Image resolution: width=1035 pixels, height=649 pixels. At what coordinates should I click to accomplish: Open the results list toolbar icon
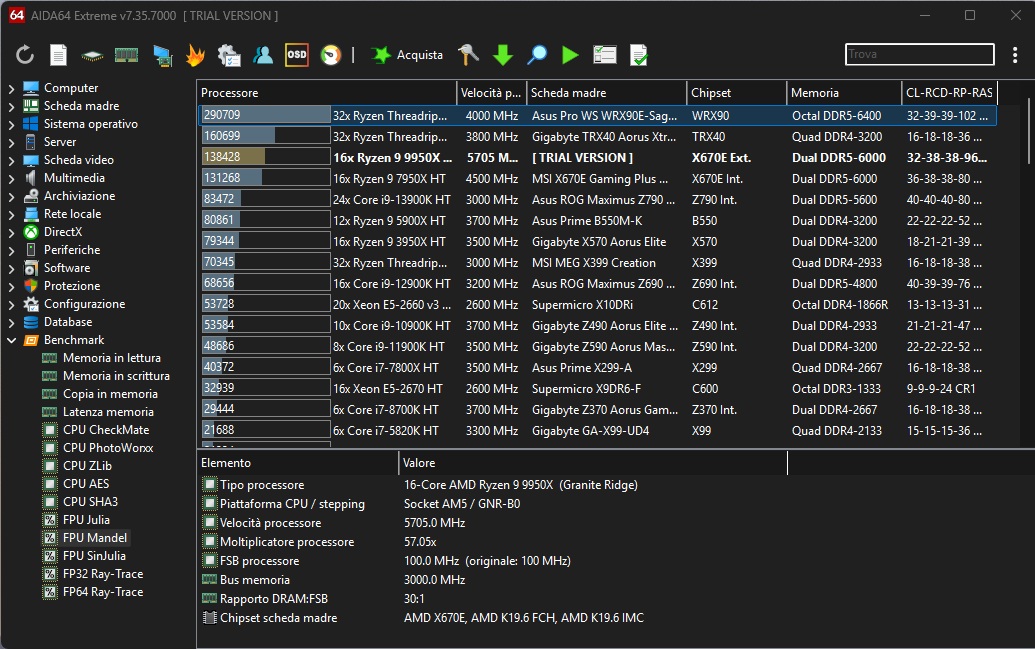tap(605, 55)
